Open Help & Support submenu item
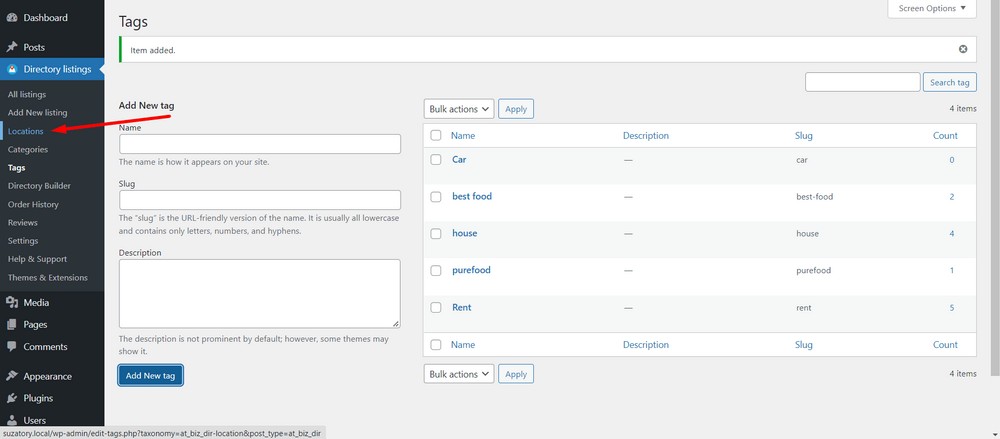Screen dimensions: 1000x439 [x=37, y=259]
